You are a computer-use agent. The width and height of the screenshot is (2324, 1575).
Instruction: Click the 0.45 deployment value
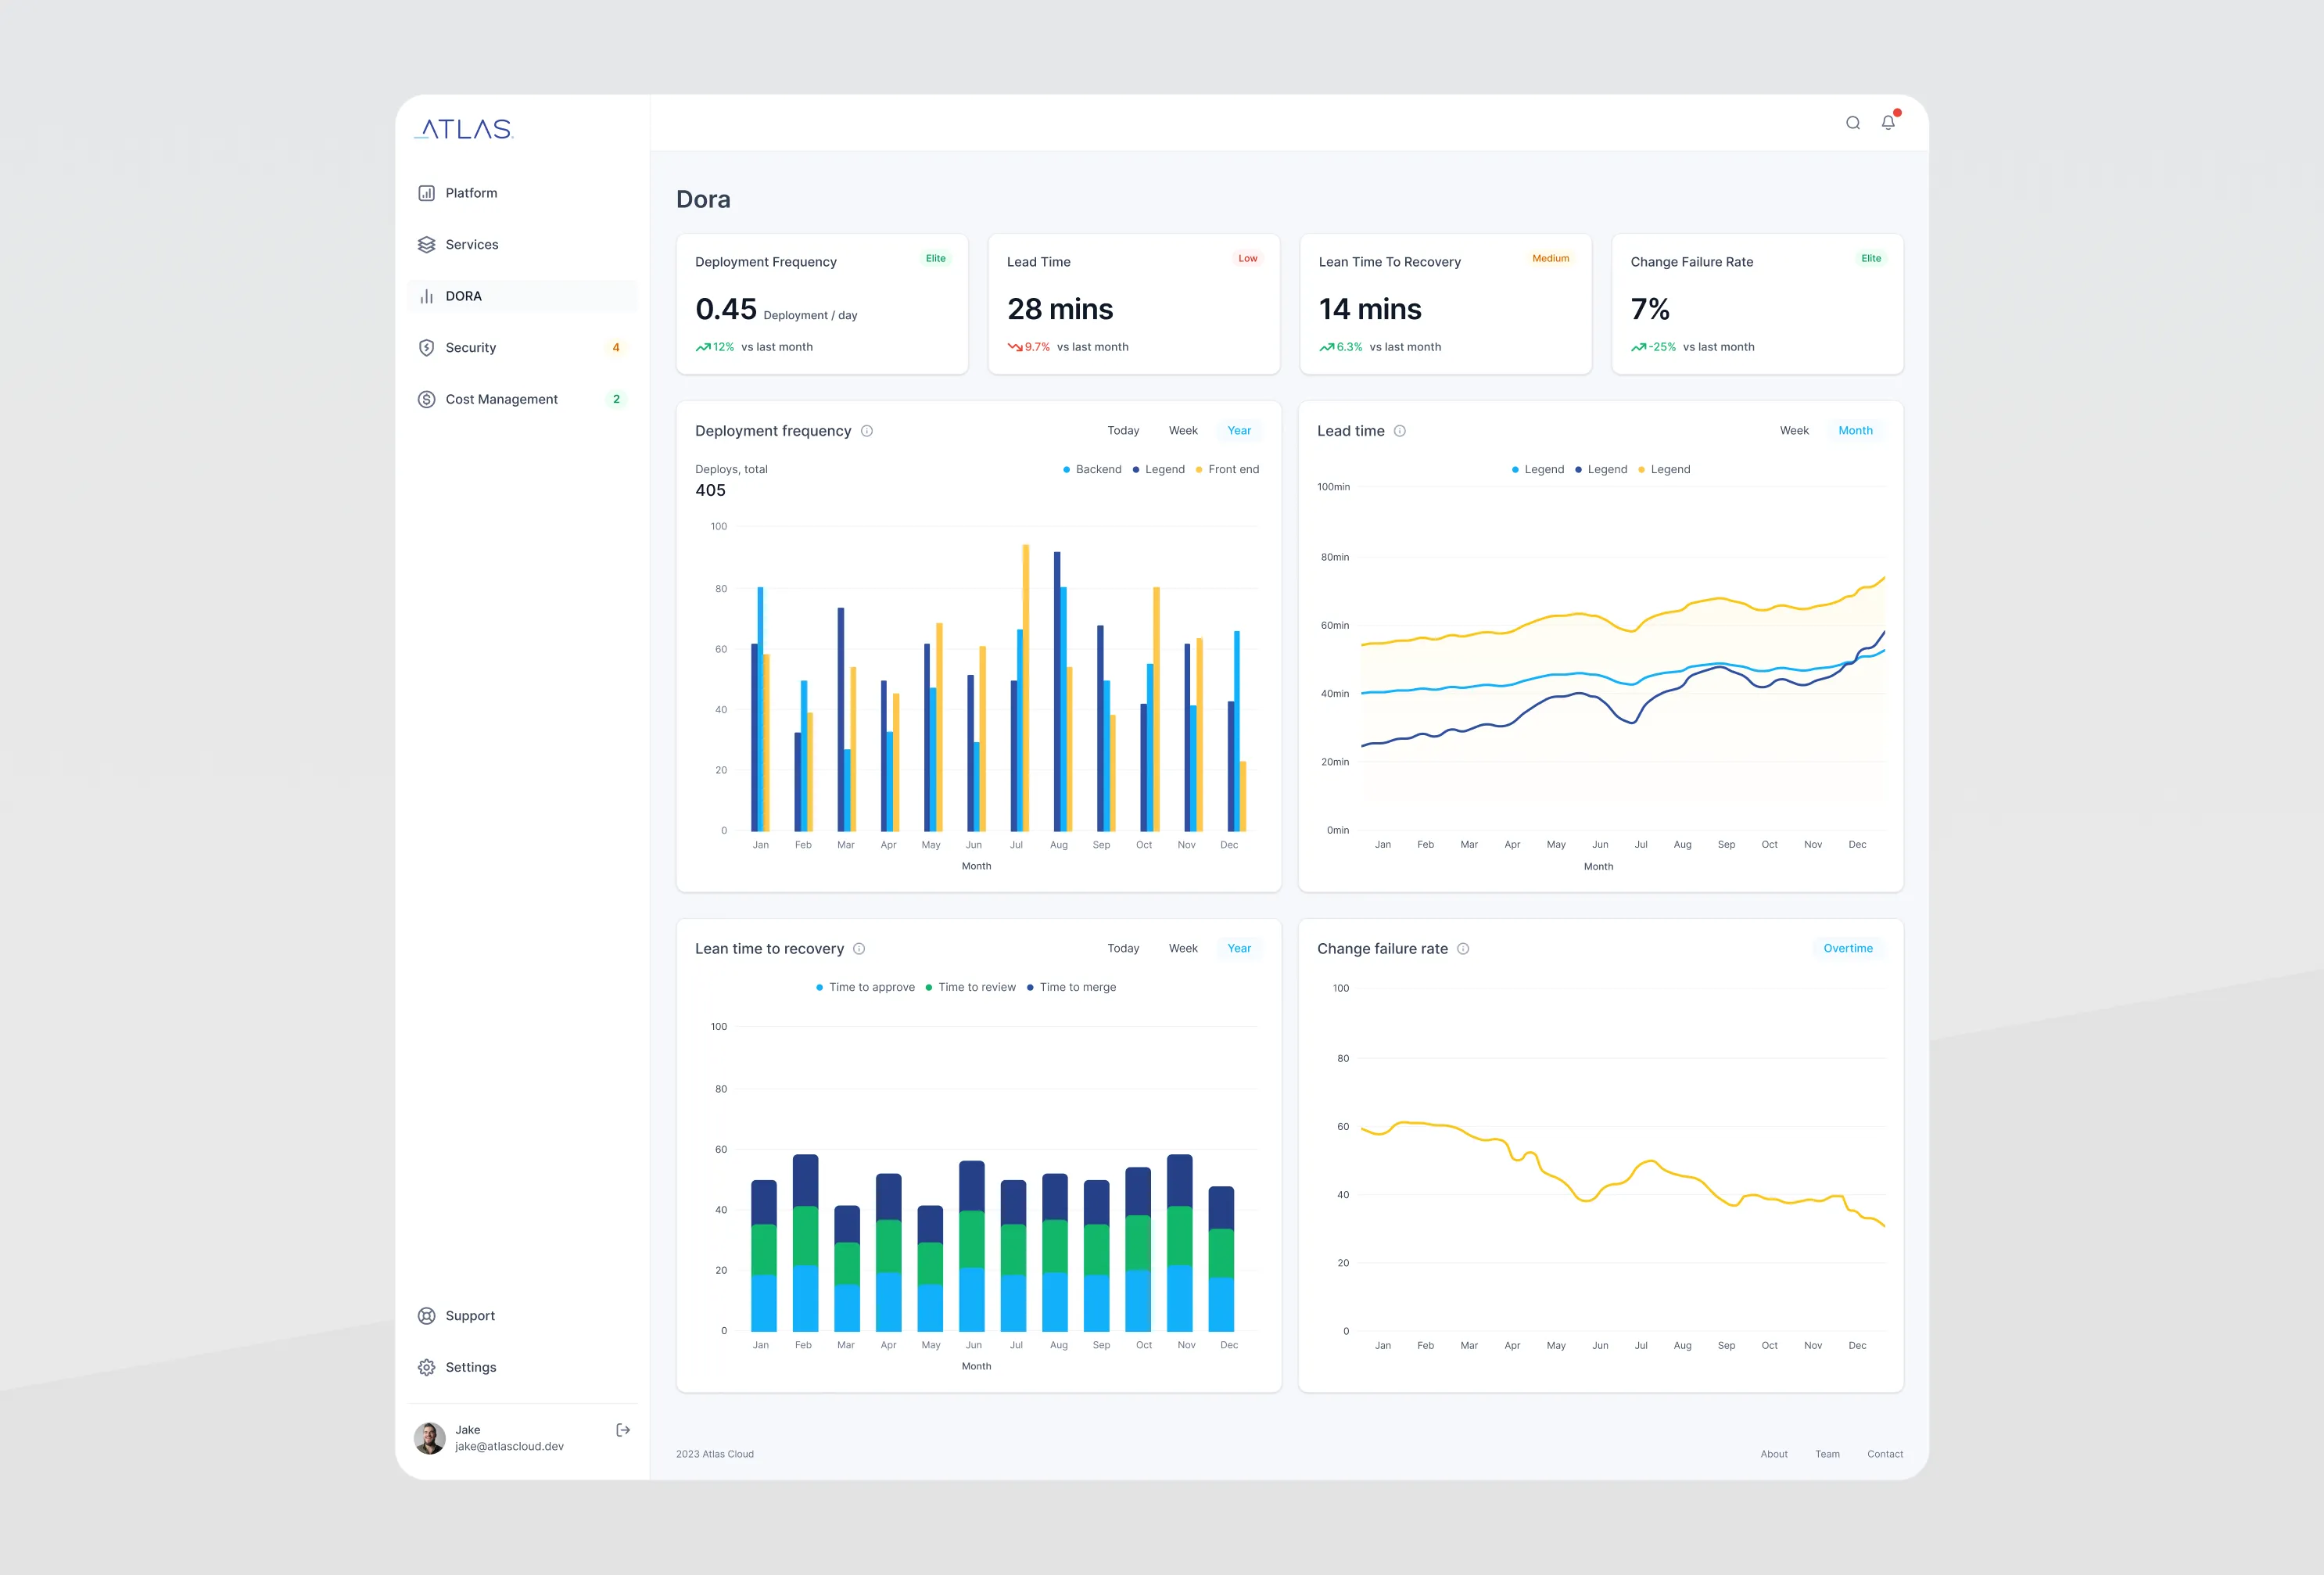[726, 310]
